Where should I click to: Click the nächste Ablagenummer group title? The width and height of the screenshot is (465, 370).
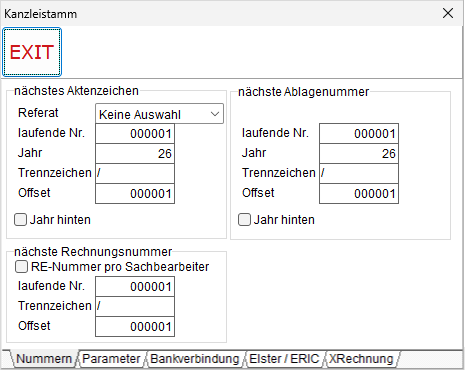[x=303, y=92]
